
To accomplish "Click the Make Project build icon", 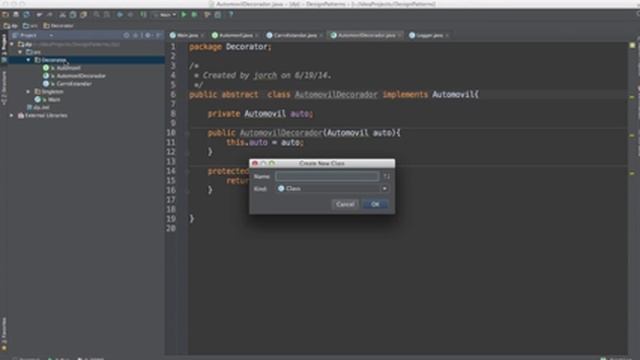I will coord(144,15).
